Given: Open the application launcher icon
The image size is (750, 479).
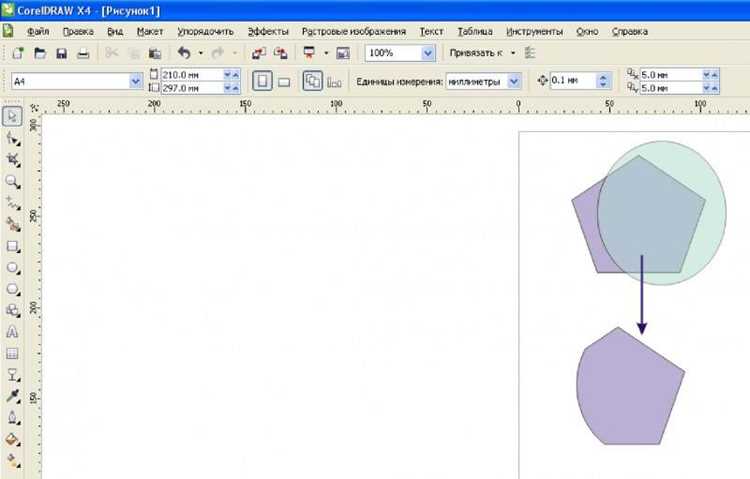Looking at the screenshot, I should click(309, 53).
